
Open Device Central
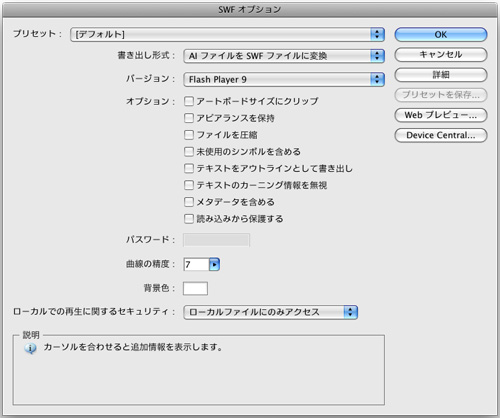[x=441, y=135]
